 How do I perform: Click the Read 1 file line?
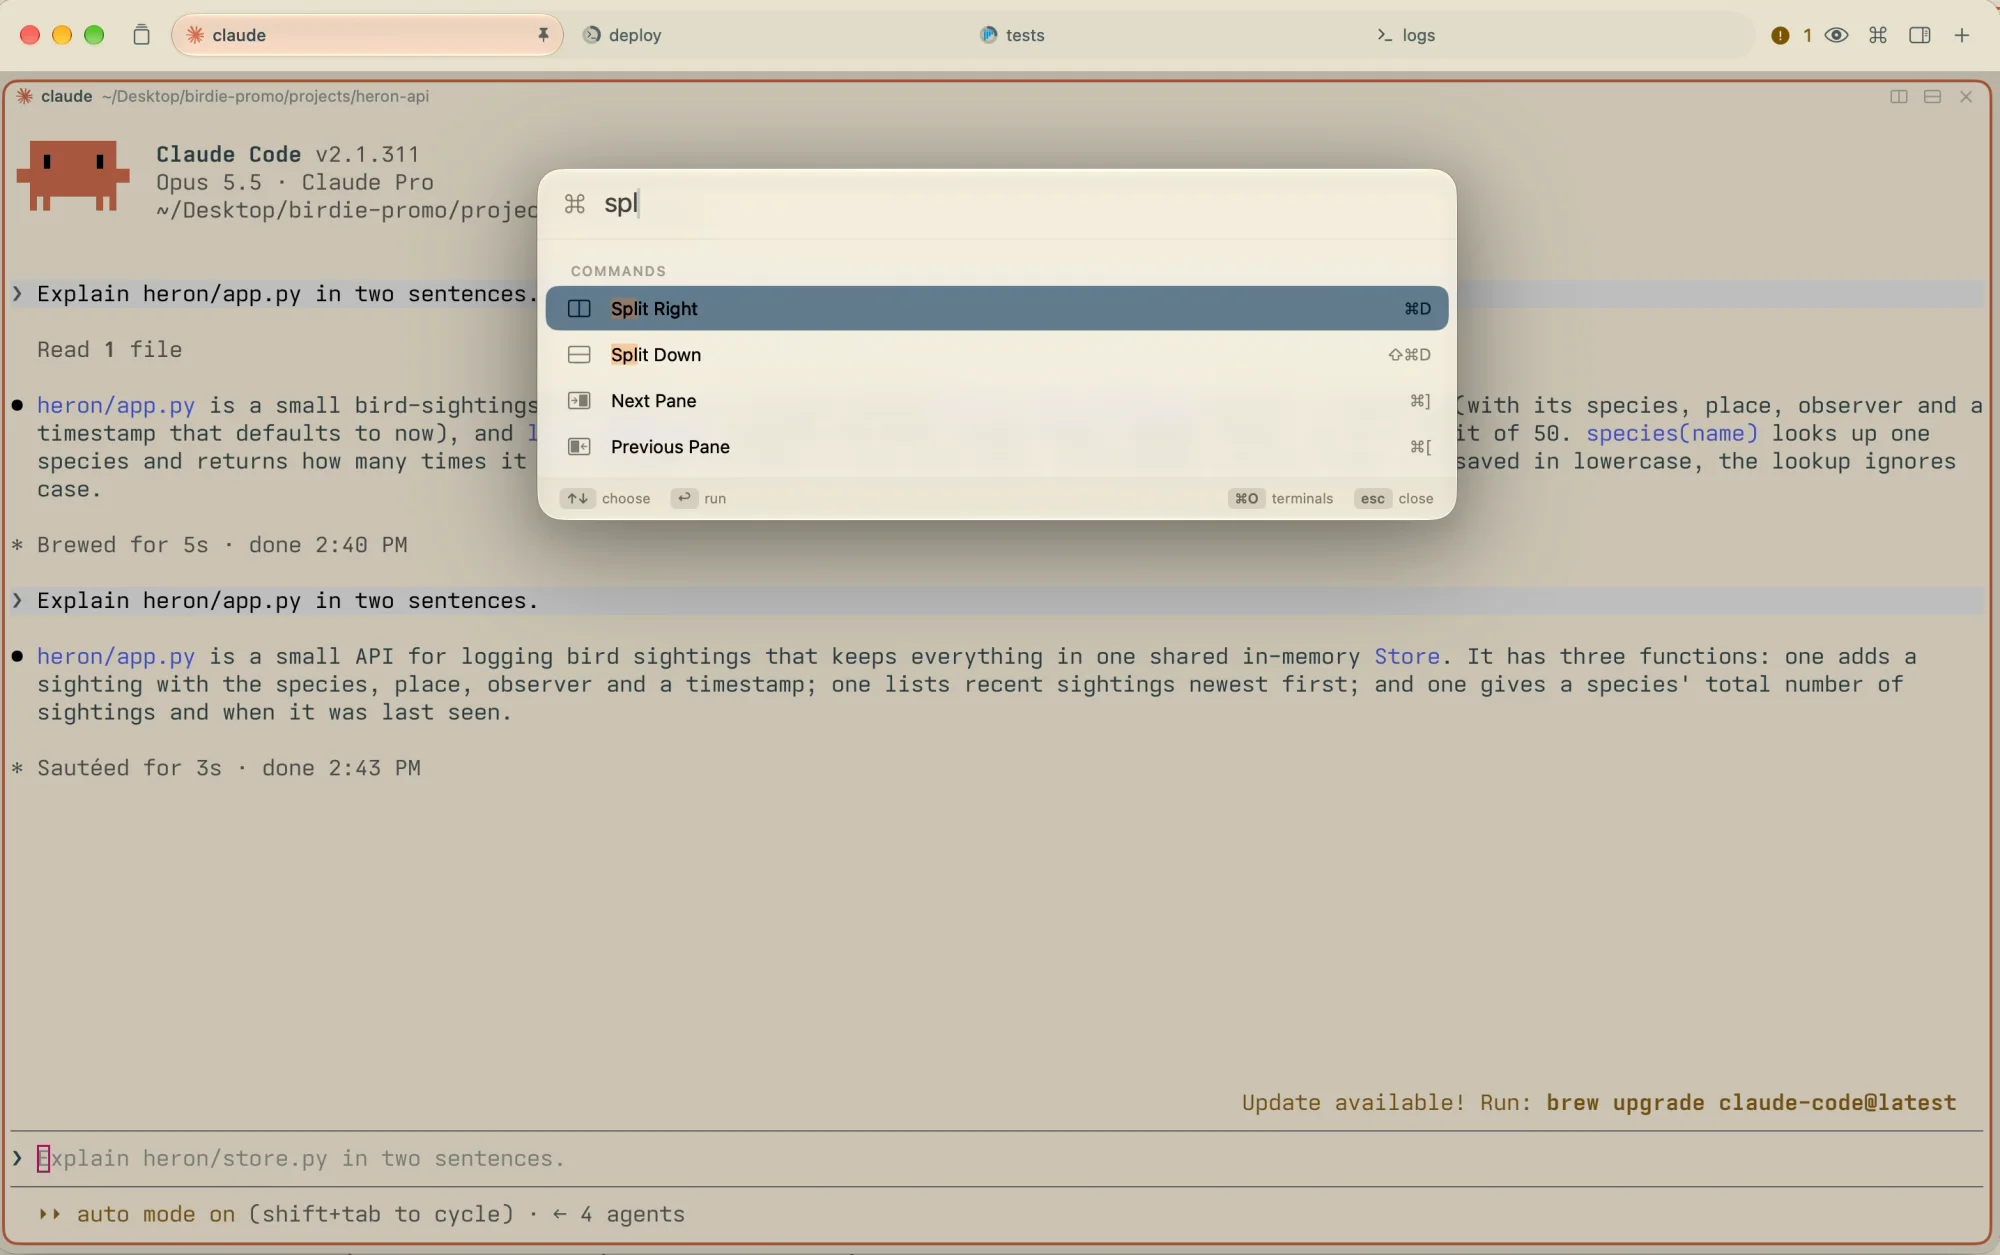110,349
